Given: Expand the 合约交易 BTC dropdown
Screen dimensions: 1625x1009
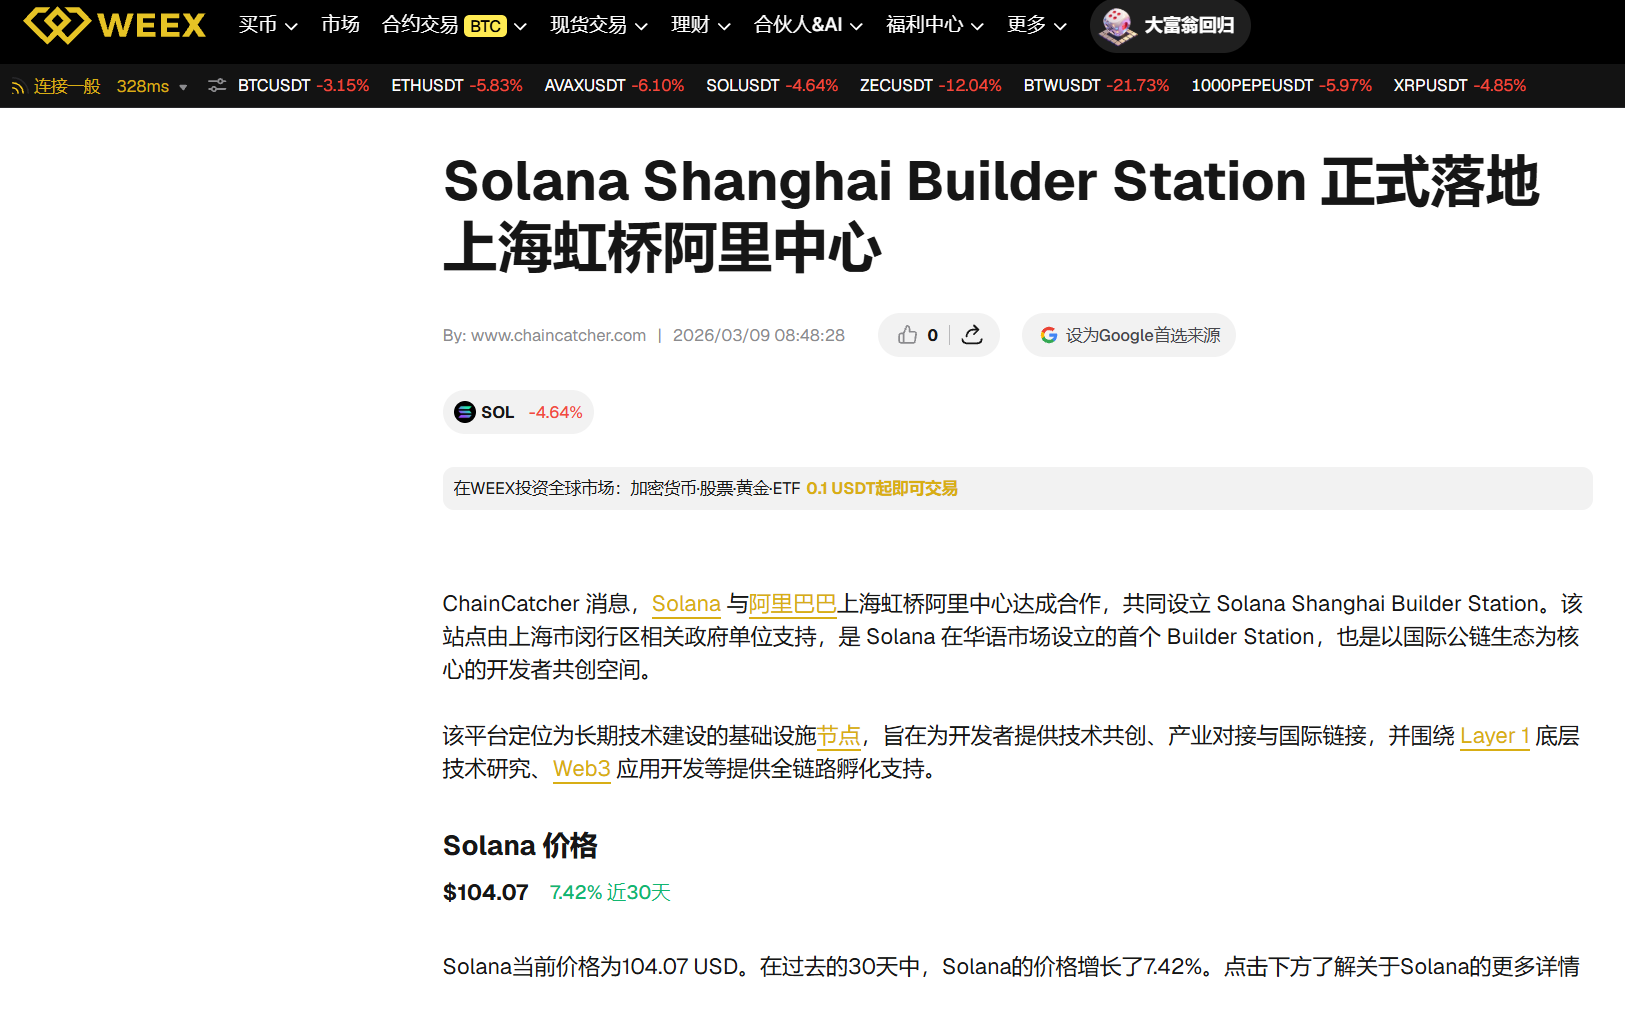Looking at the screenshot, I should (454, 25).
